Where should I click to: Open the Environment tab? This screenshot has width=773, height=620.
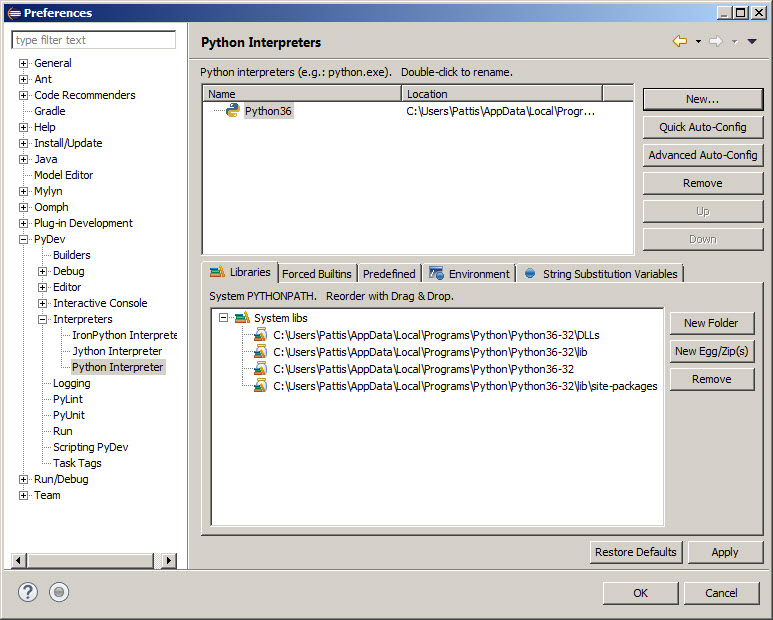coord(469,274)
